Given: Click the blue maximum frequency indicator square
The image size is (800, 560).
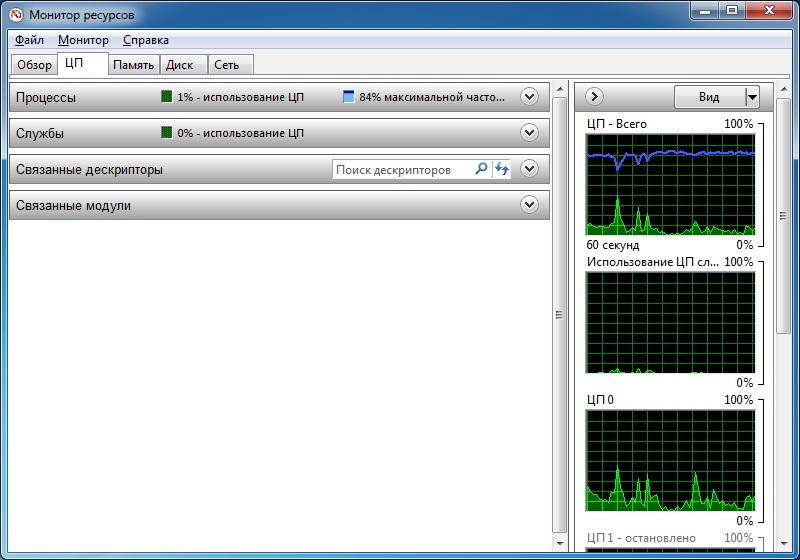Looking at the screenshot, I should click(348, 97).
